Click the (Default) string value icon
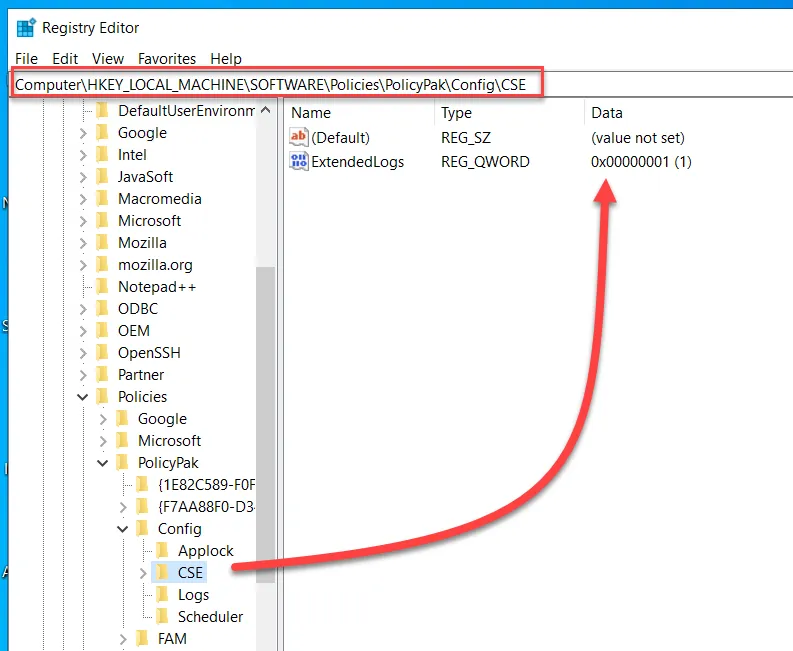Viewport: 793px width, 651px height. [x=299, y=138]
